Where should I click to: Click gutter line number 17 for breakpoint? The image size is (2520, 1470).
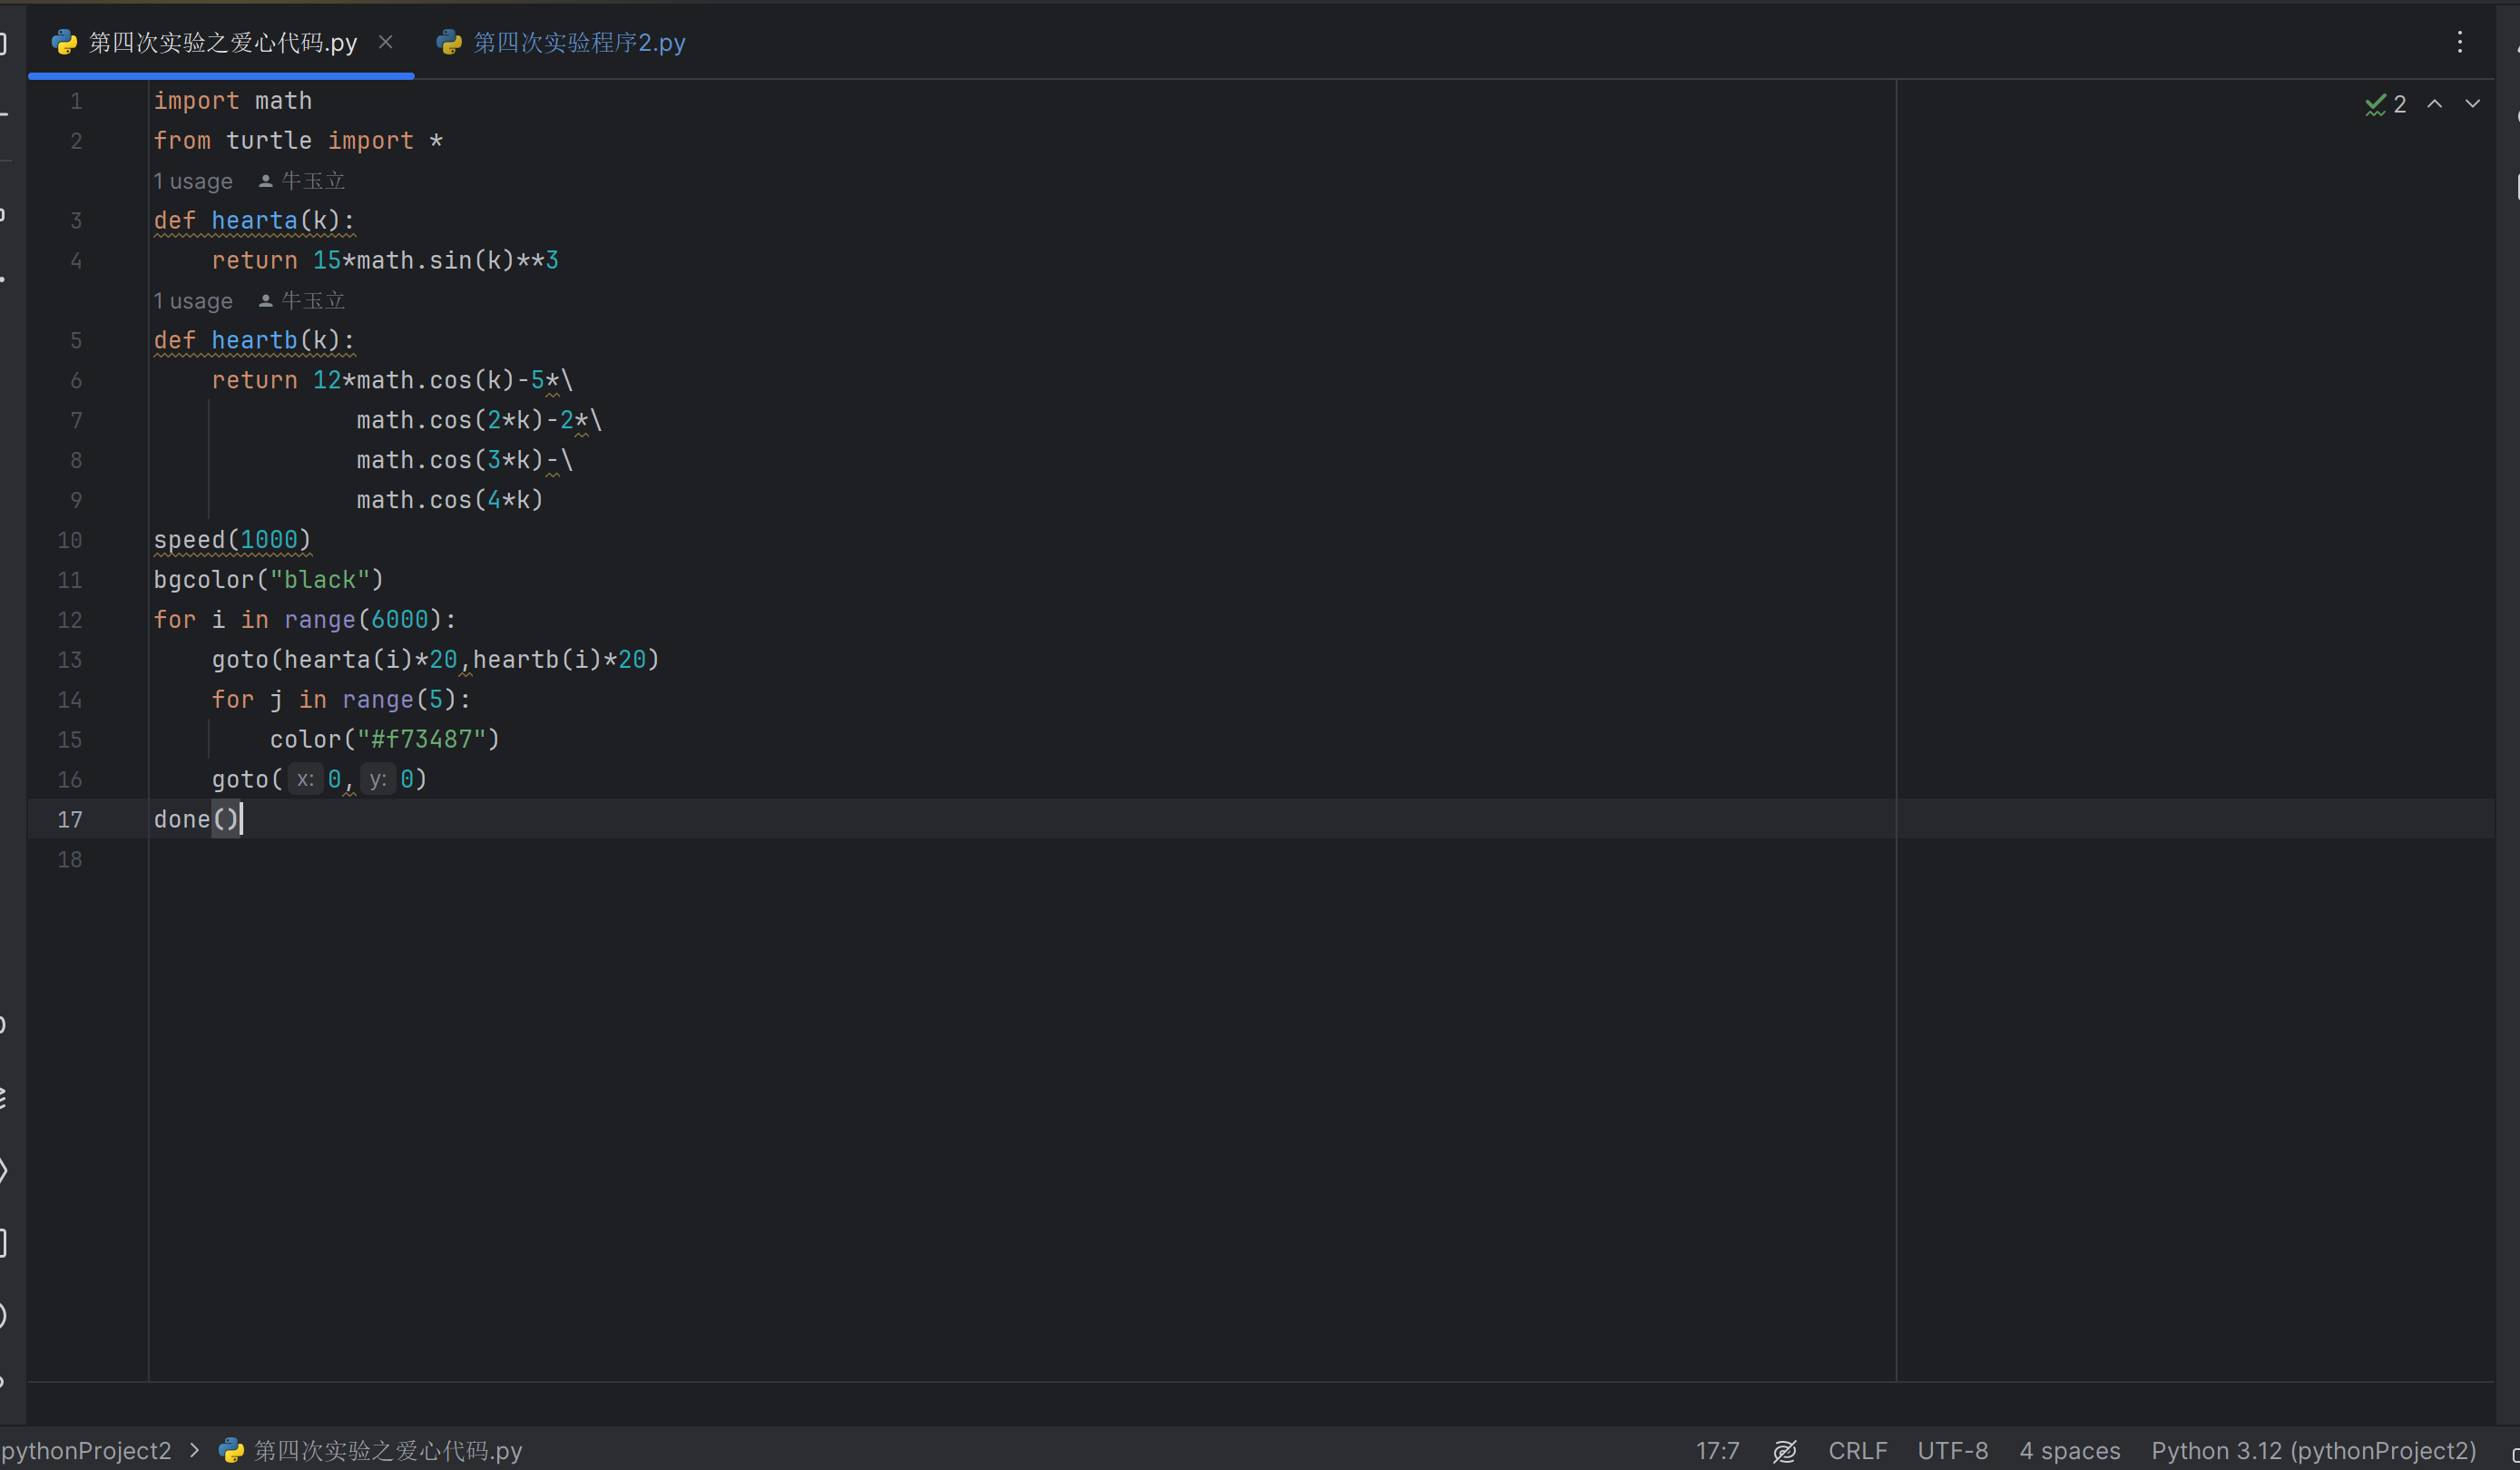pos(70,820)
